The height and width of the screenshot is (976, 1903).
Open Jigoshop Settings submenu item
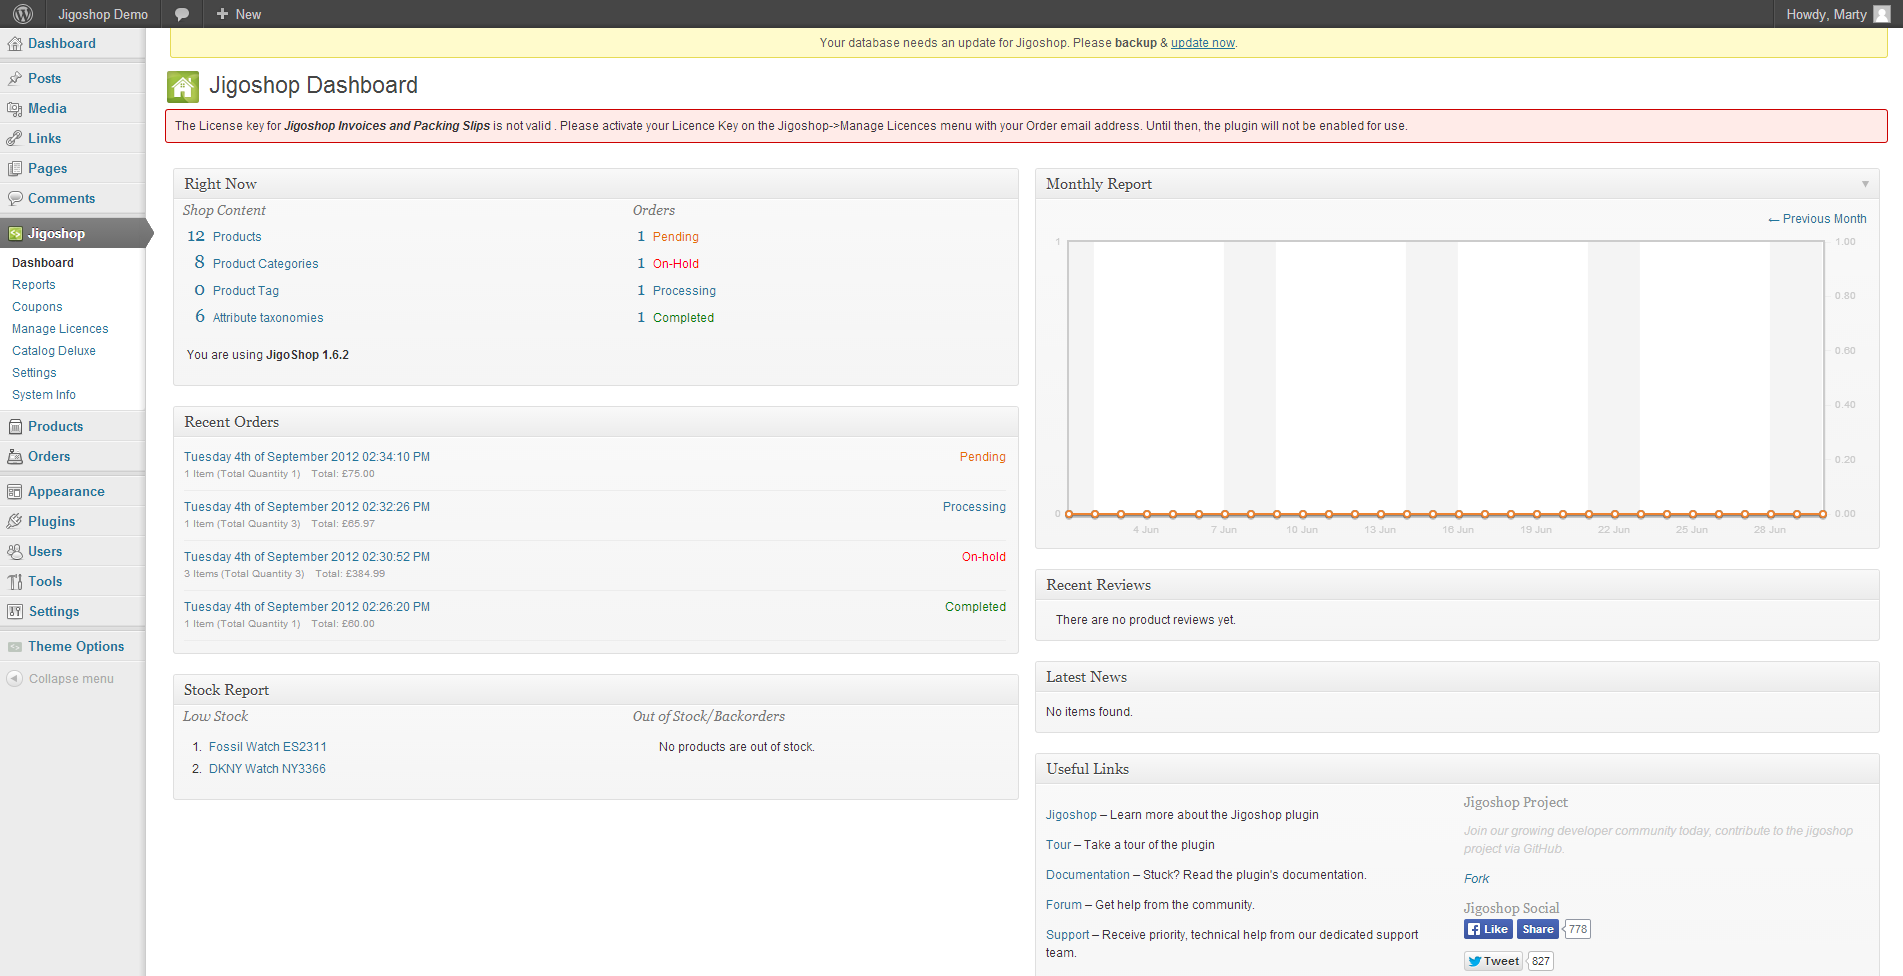(x=34, y=373)
